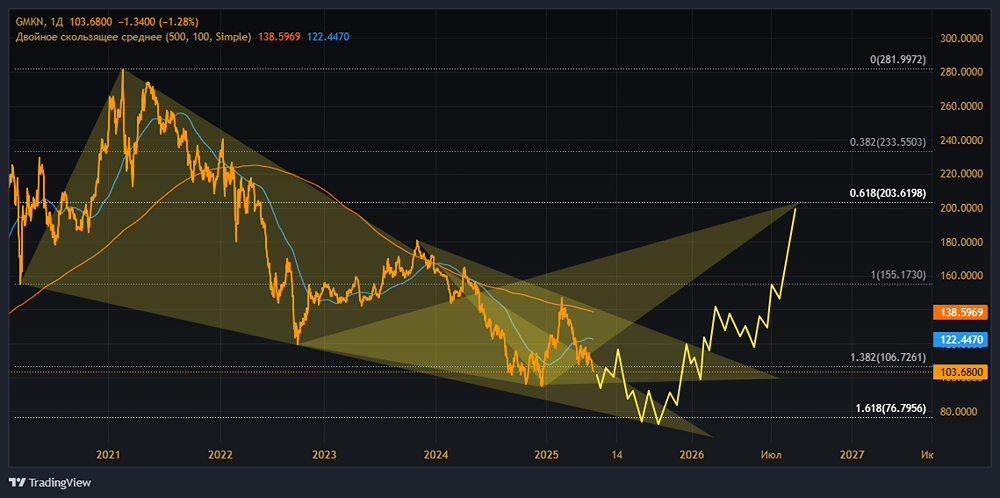
Task: Select Fibonacci level 0.618(203.6198) label
Action: point(888,193)
